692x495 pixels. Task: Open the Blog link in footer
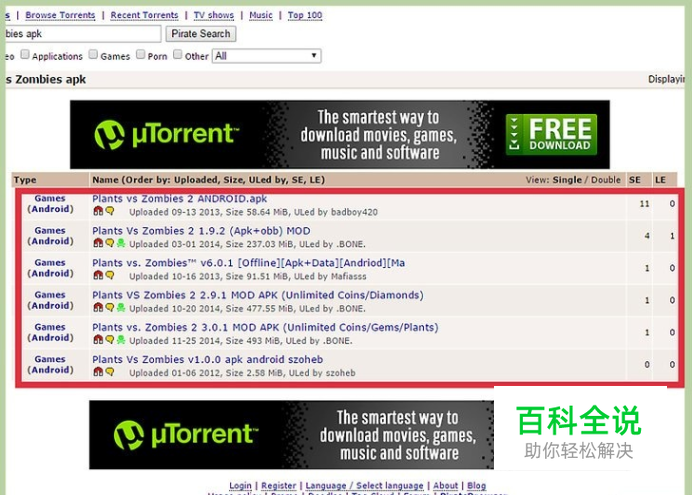point(477,486)
